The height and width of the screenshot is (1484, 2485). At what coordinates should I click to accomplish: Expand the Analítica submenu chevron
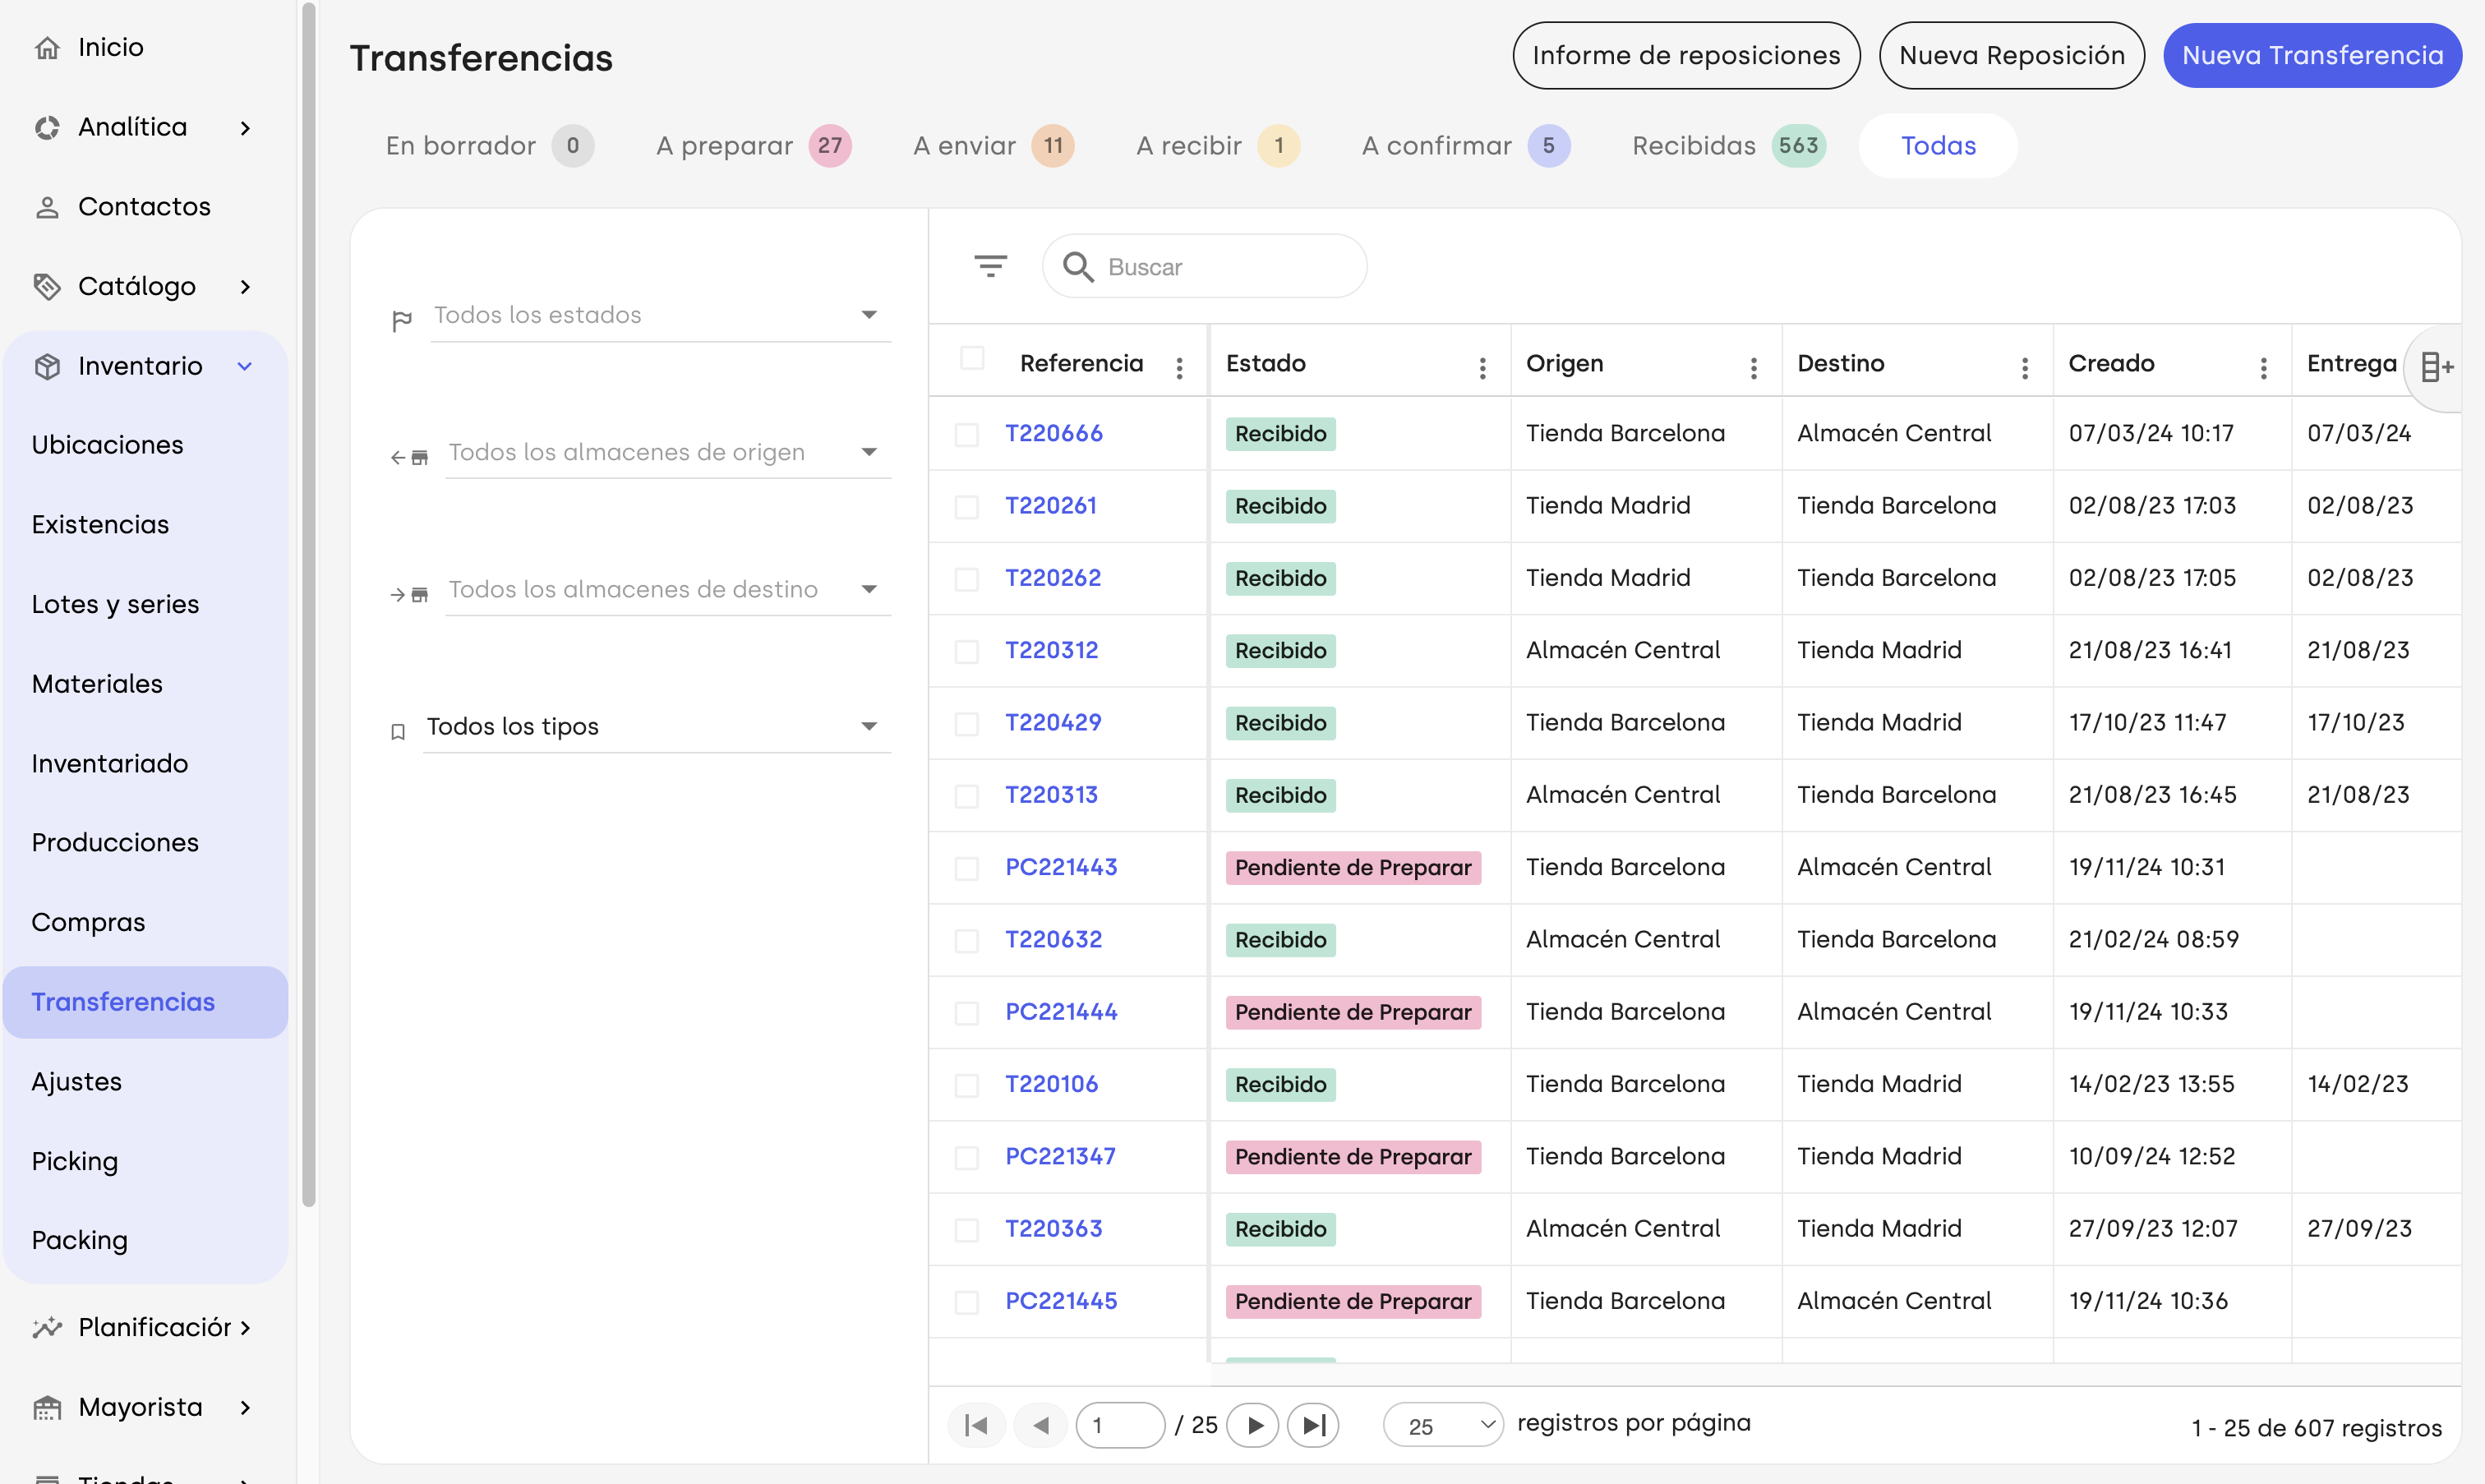[245, 127]
